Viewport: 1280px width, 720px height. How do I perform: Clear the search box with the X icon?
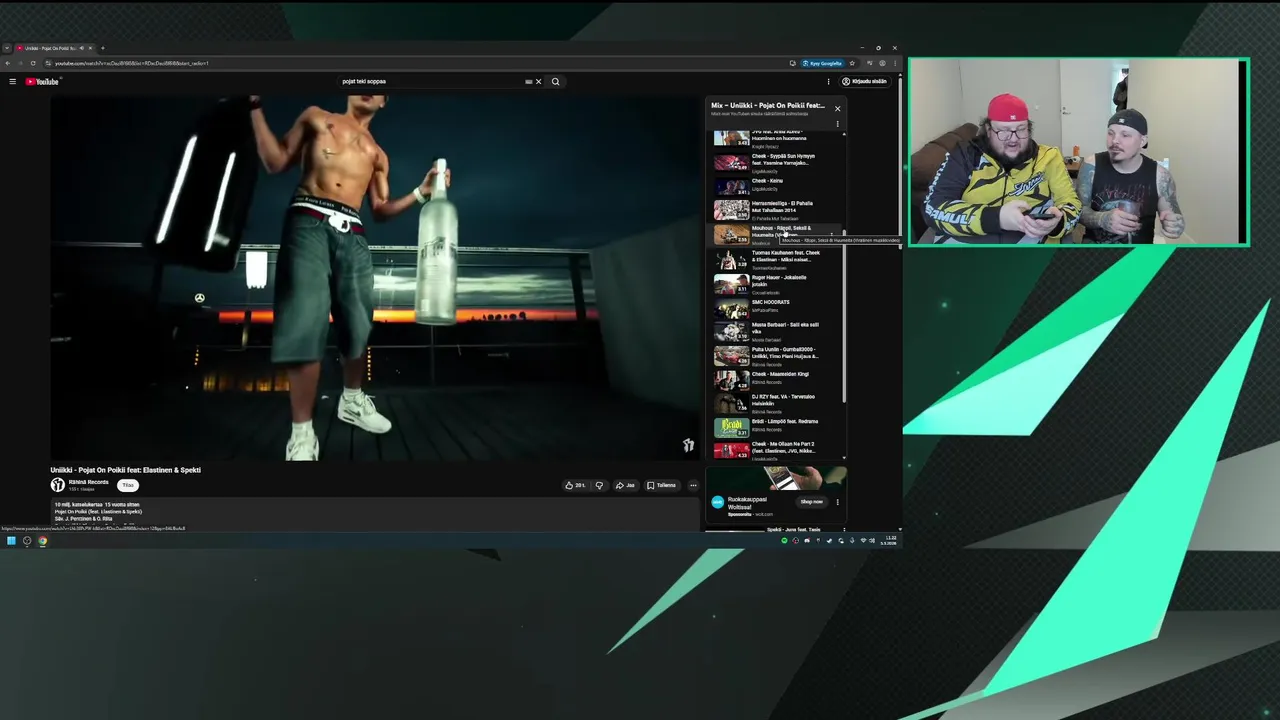click(538, 82)
